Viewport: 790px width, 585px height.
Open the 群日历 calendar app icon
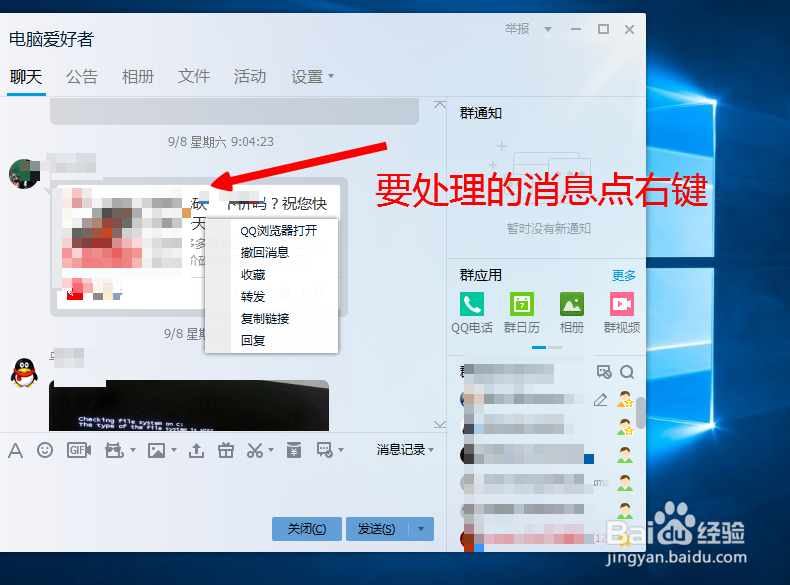521,304
